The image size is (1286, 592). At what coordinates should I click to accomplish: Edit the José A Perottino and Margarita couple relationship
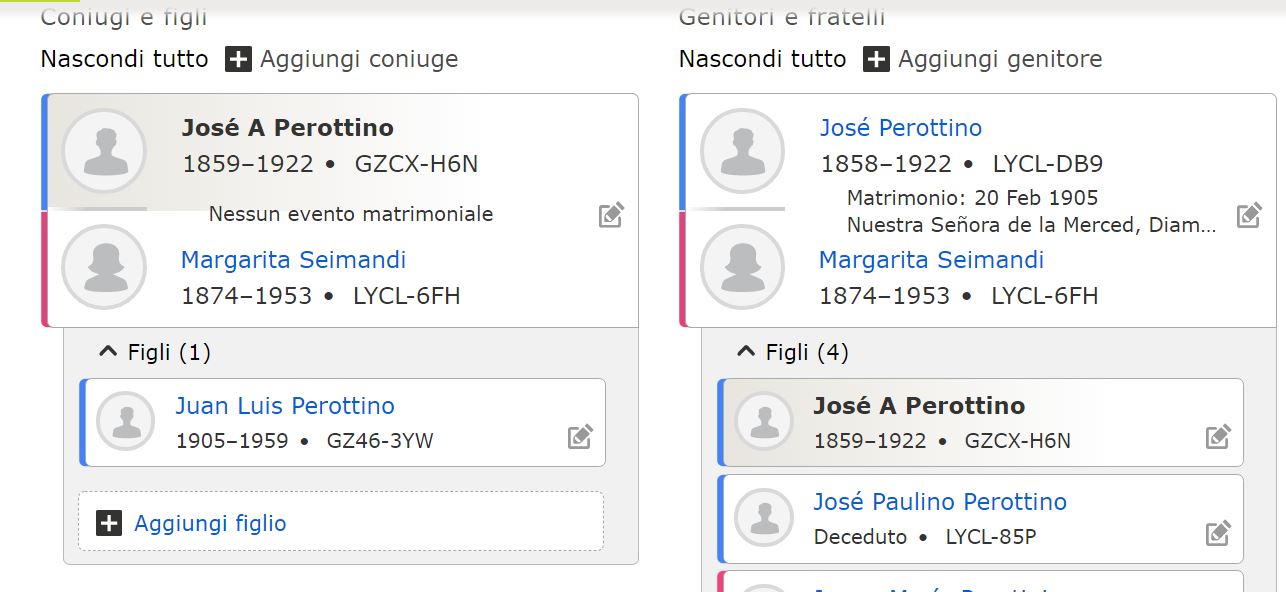tap(611, 215)
